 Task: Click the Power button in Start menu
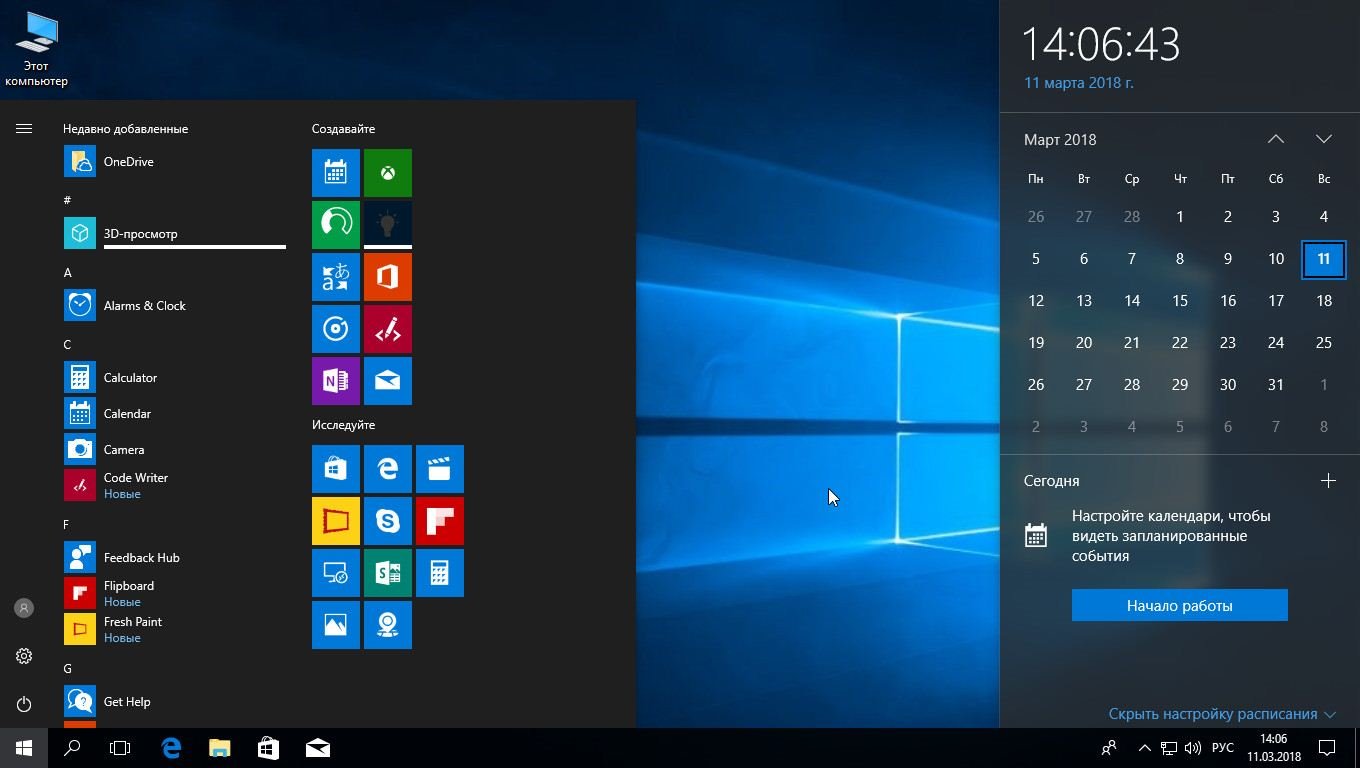24,704
